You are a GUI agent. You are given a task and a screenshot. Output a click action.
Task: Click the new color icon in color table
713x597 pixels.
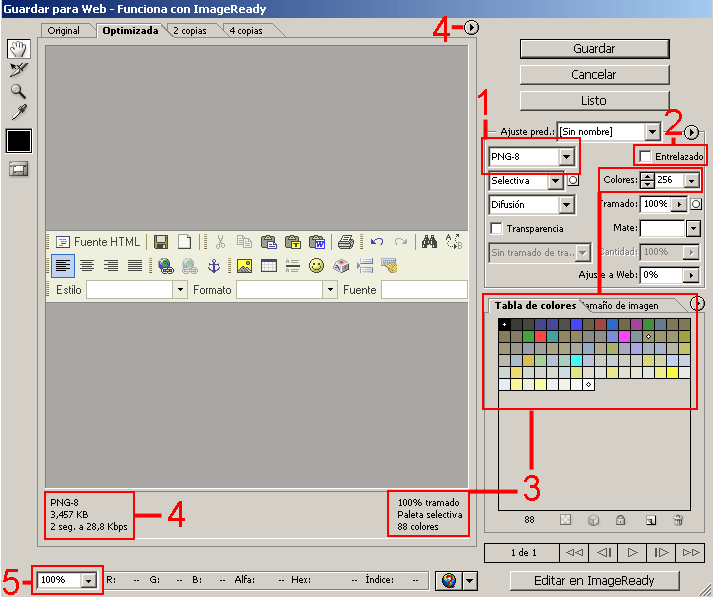(650, 520)
